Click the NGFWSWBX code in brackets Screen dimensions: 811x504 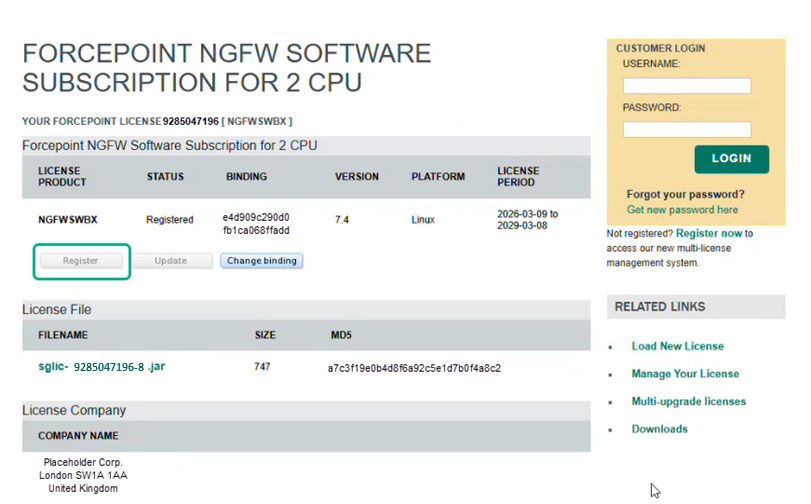click(257, 121)
